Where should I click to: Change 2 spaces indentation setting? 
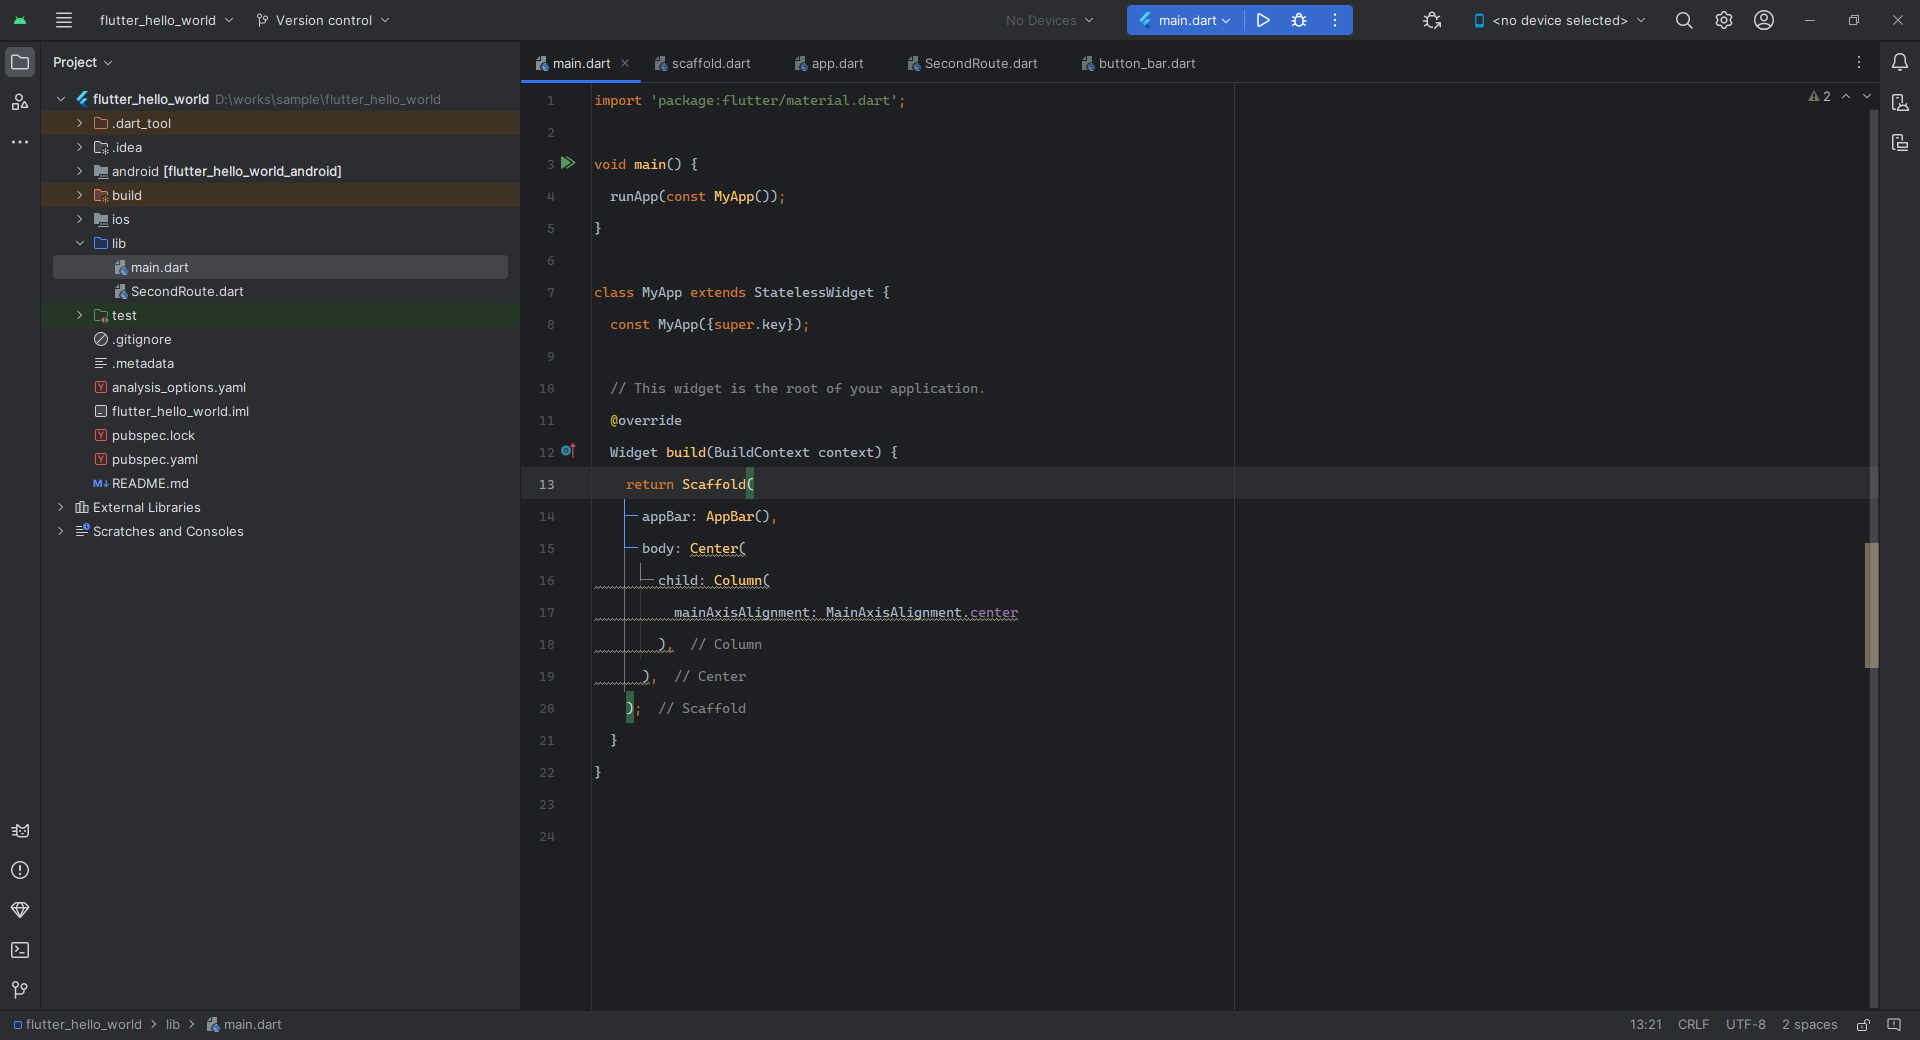[x=1809, y=1025]
